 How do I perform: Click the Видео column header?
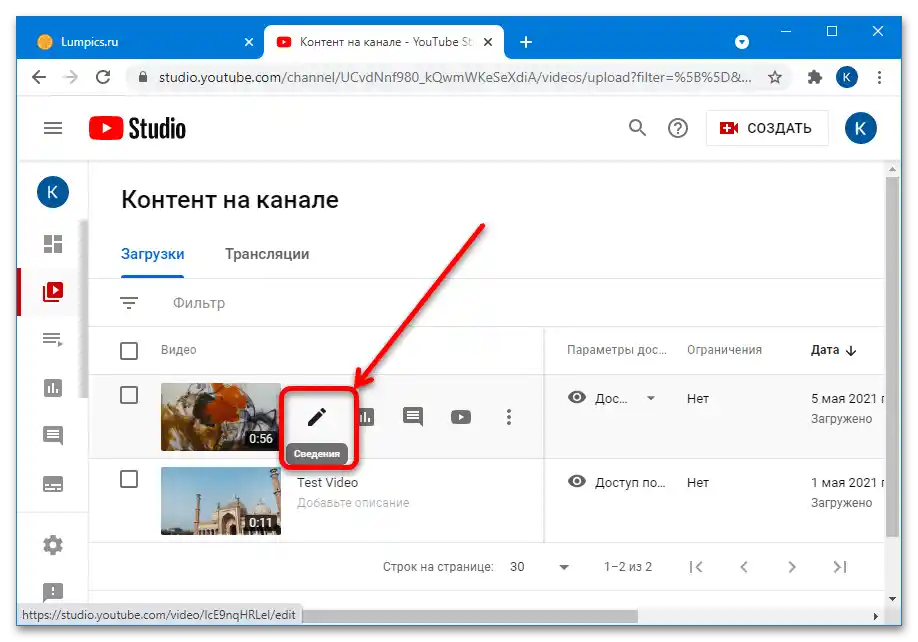179,349
